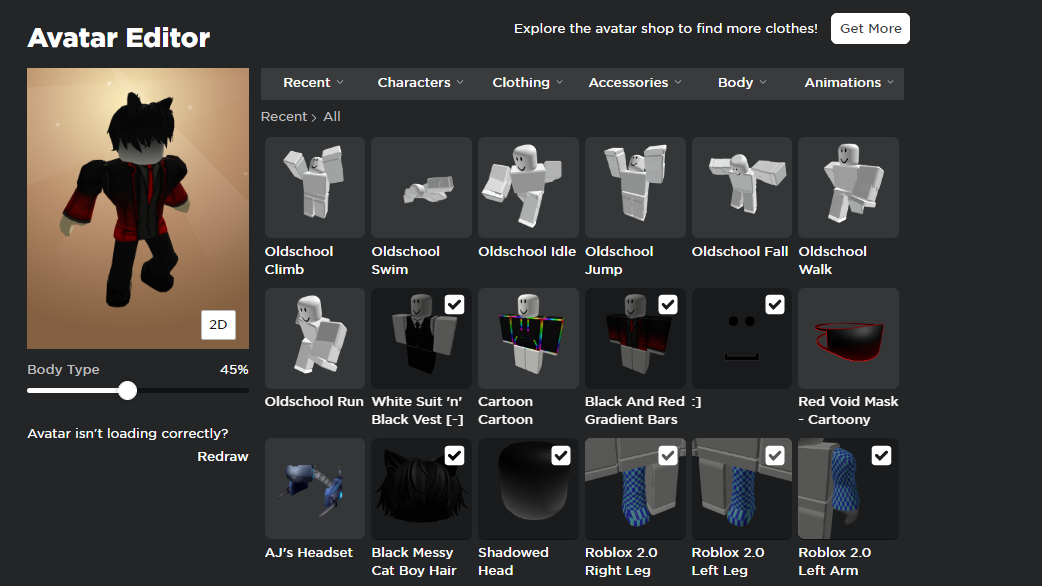Click the Roblox 2.0 Left Arm image
This screenshot has height=586, width=1042.
coord(849,488)
